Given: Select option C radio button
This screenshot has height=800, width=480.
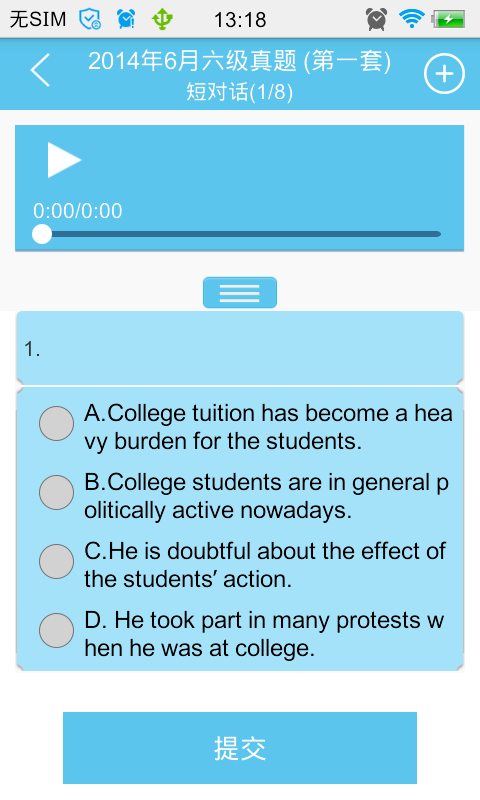Looking at the screenshot, I should pos(57,561).
